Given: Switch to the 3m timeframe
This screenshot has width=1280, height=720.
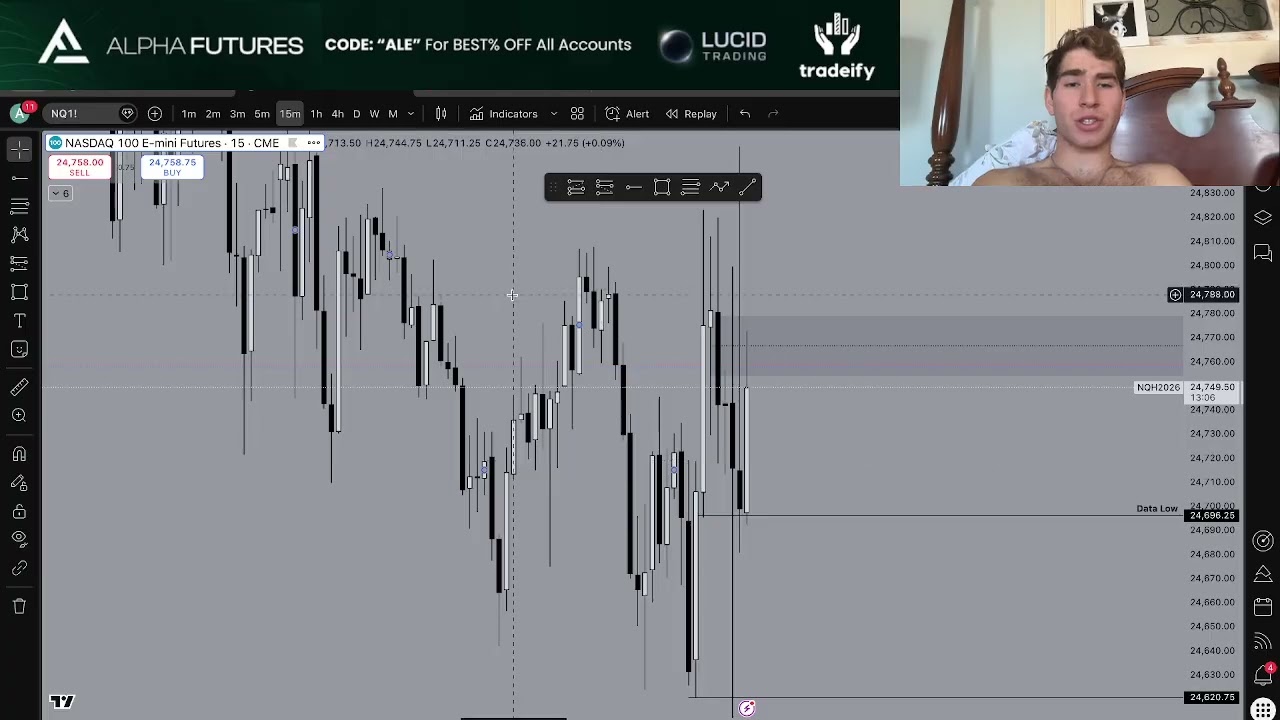Looking at the screenshot, I should (x=238, y=114).
